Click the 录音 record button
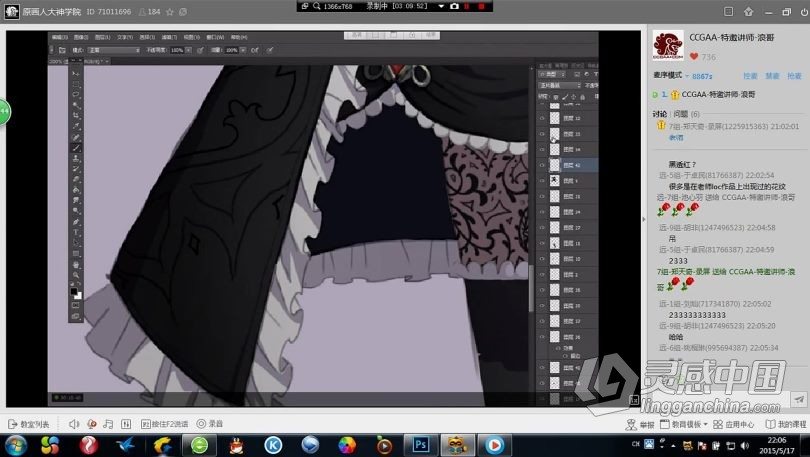The image size is (810, 457). [210, 424]
